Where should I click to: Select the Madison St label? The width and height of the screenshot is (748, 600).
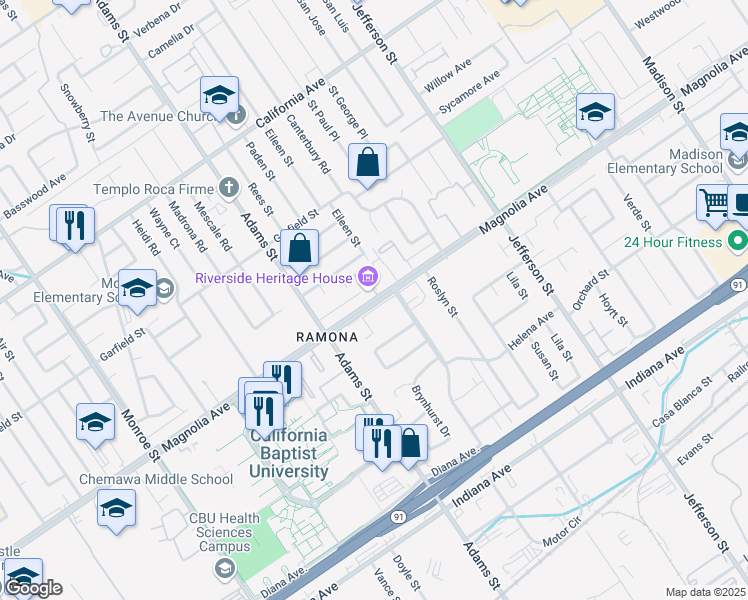663,85
